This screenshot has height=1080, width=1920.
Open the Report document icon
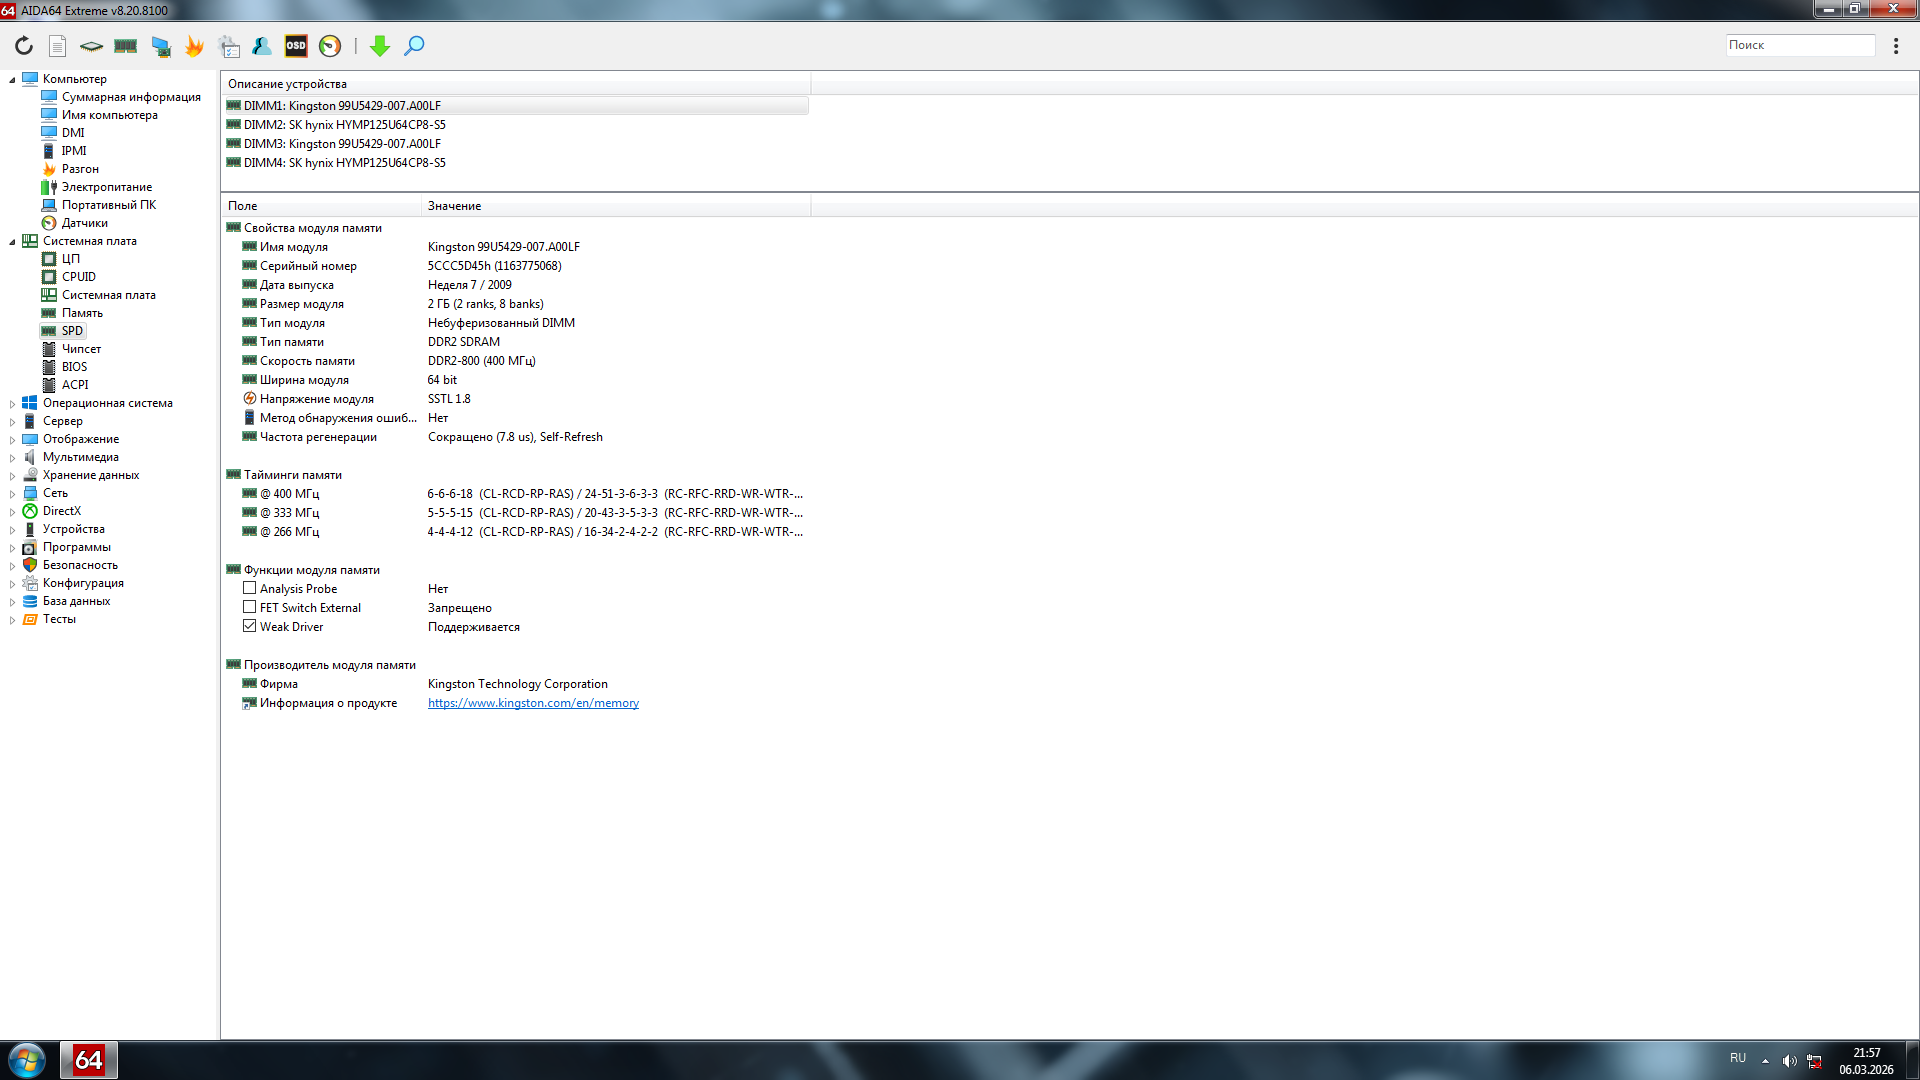click(x=58, y=46)
